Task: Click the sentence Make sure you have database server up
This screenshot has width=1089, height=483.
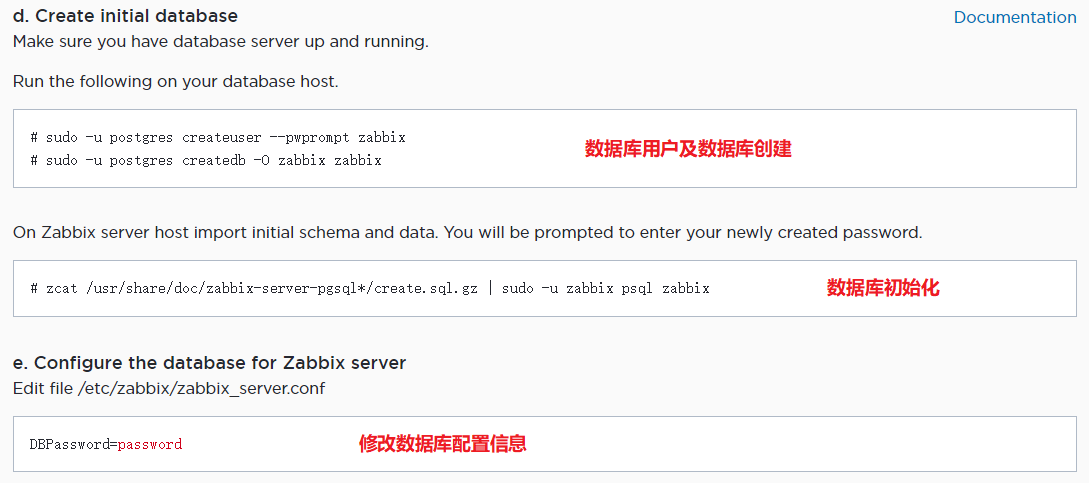Action: click(221, 42)
